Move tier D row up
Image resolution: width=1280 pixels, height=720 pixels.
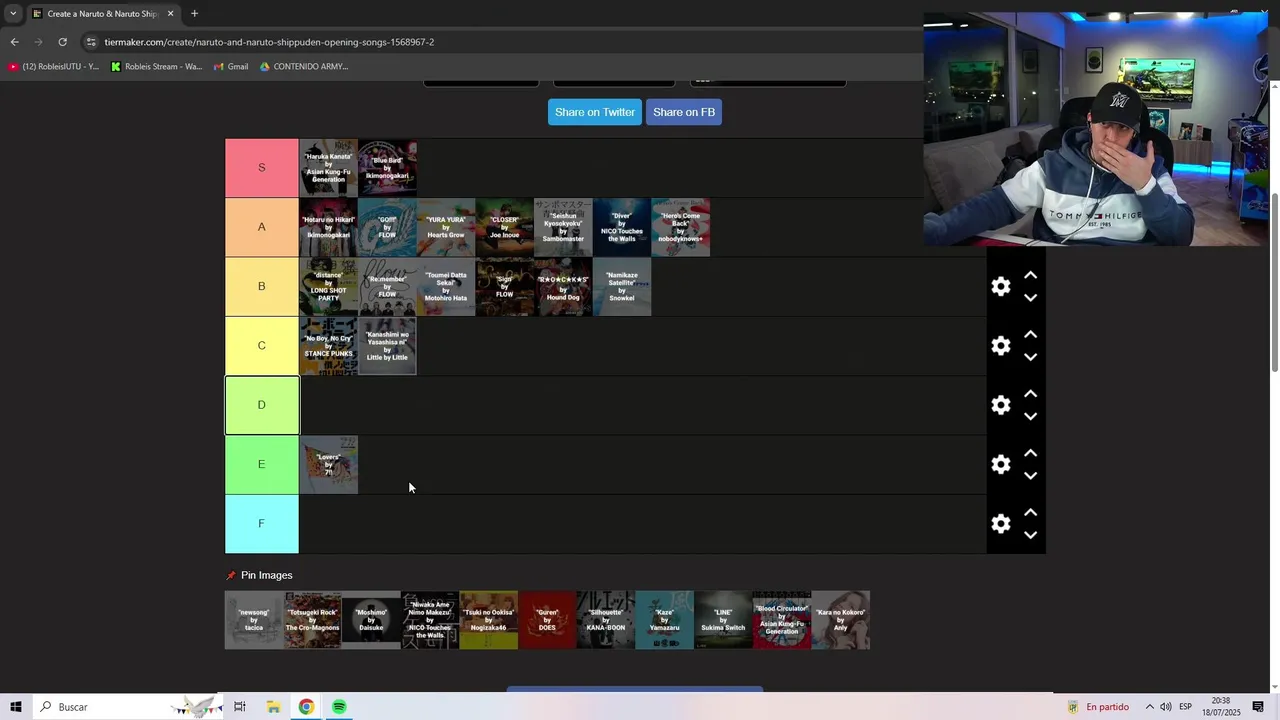tap(1030, 394)
